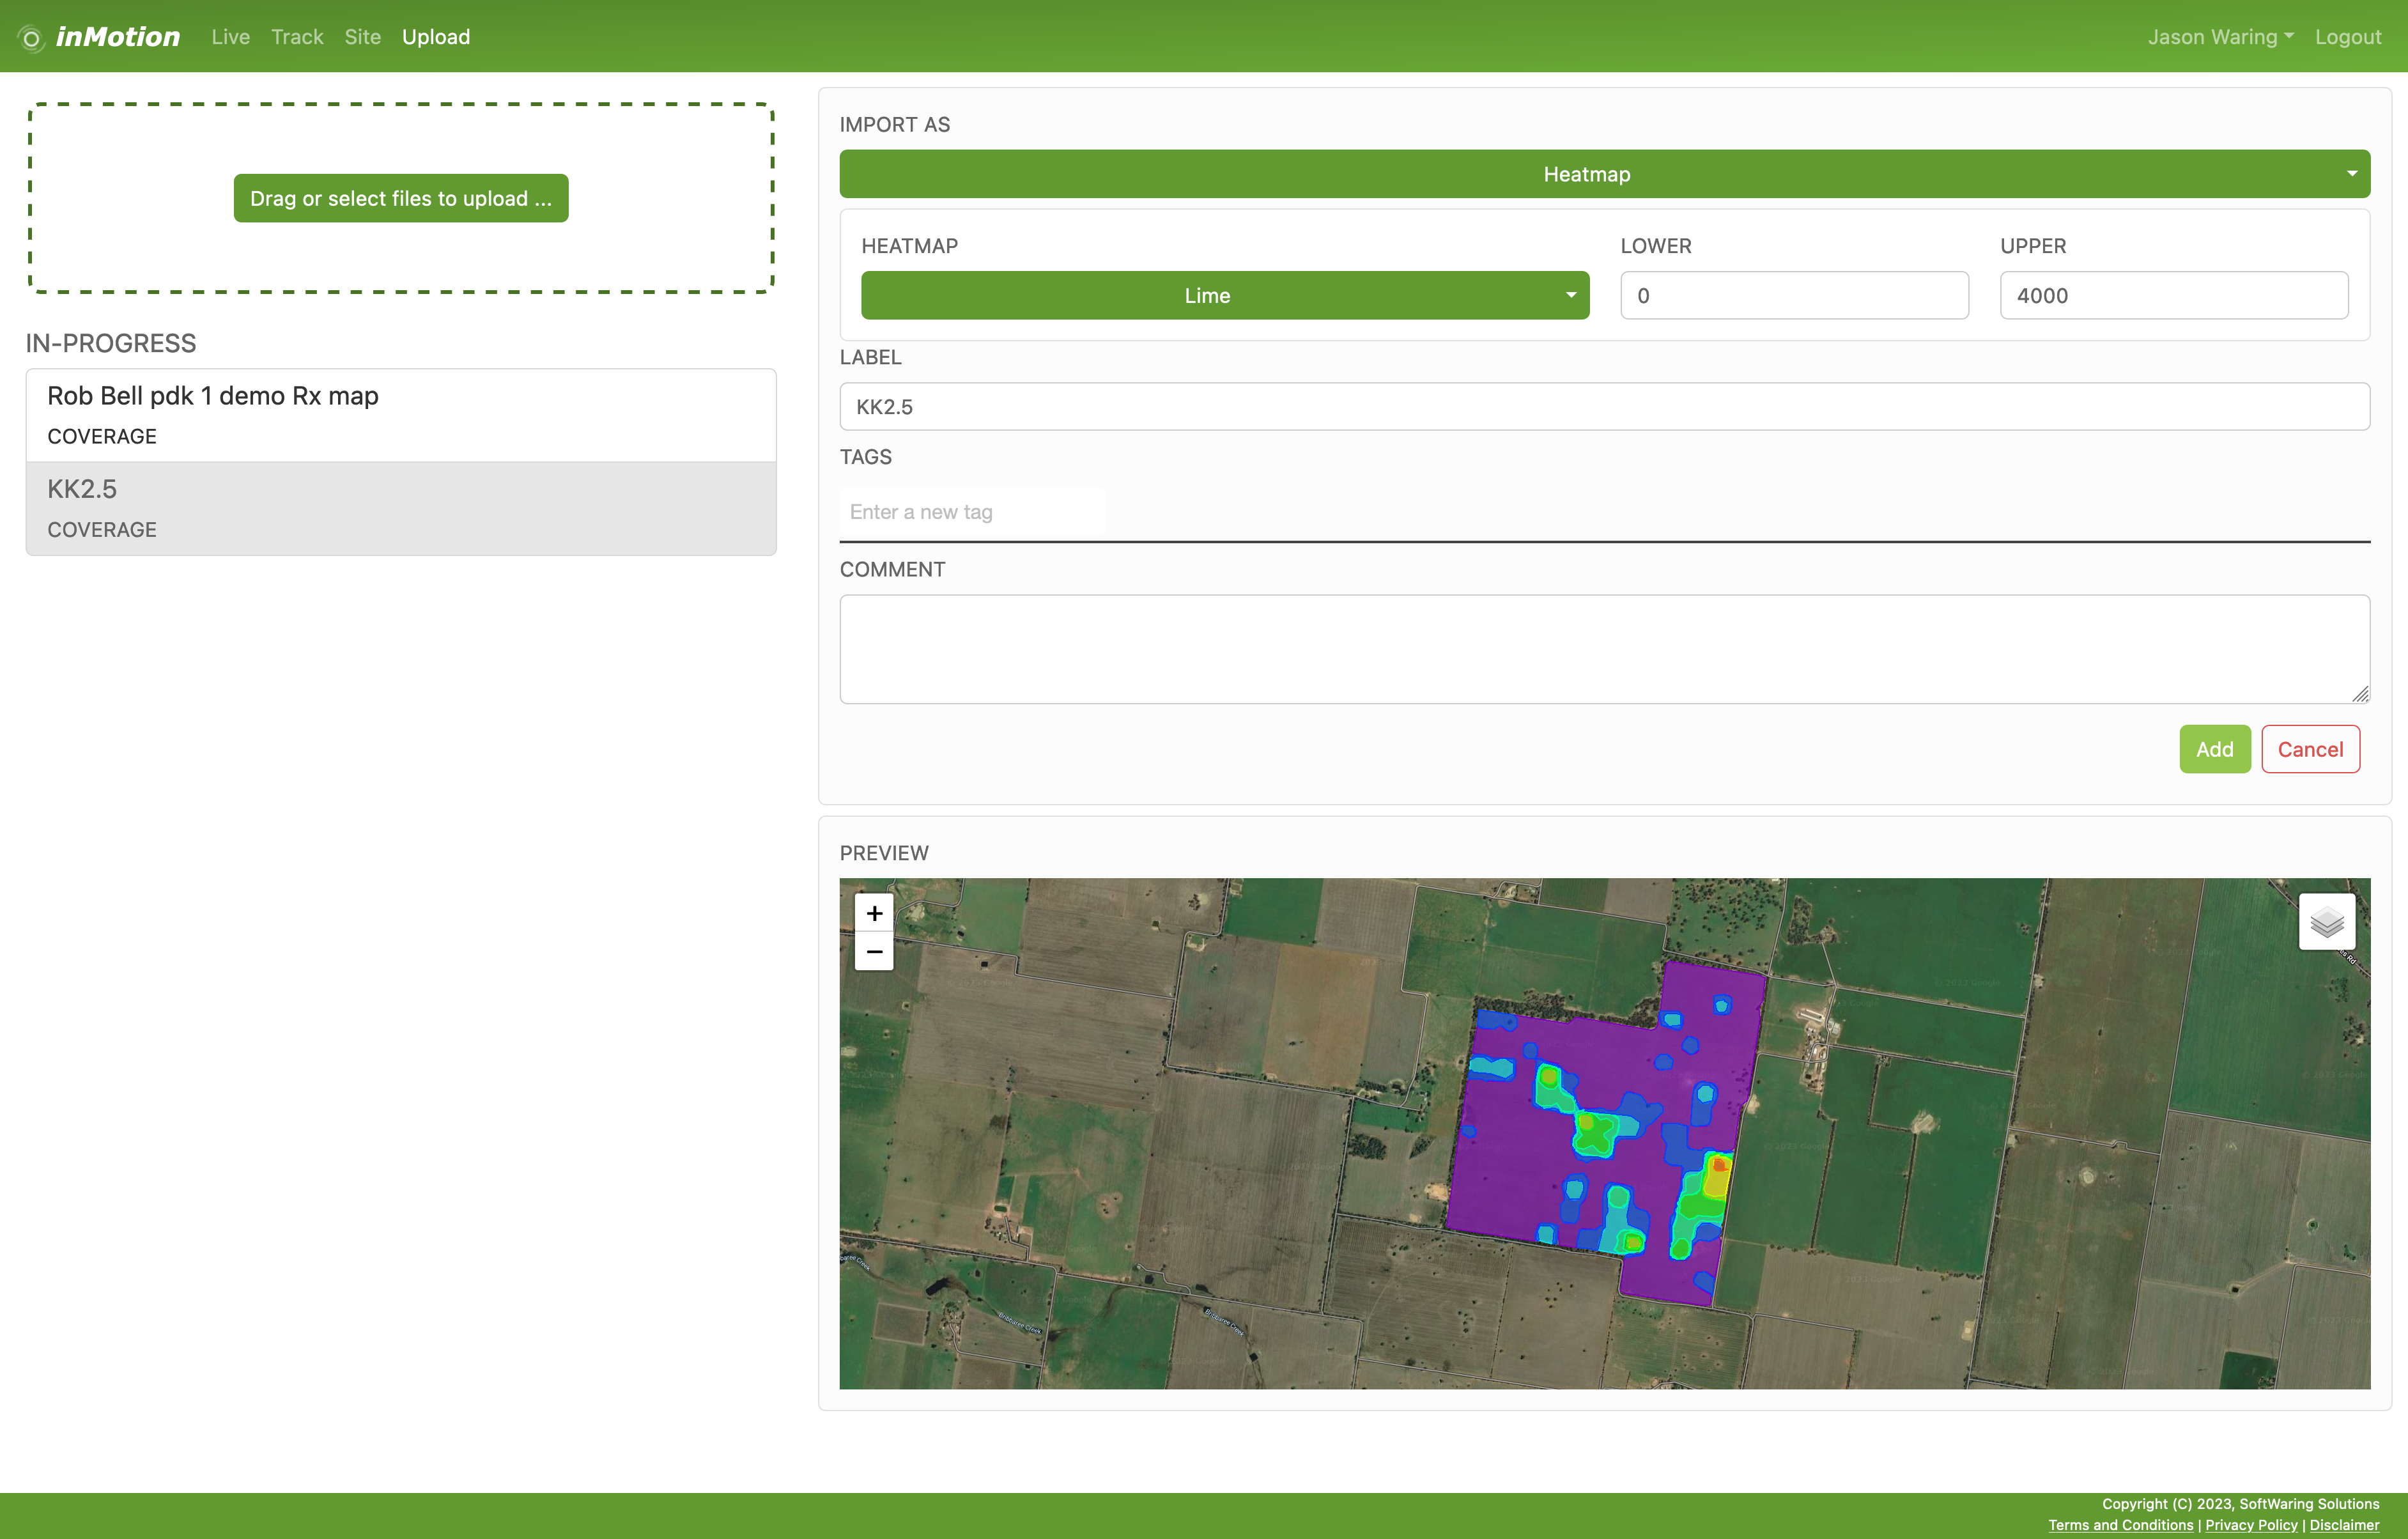Viewport: 2408px width, 1539px height.
Task: Open the Privacy Policy link
Action: point(2250,1525)
